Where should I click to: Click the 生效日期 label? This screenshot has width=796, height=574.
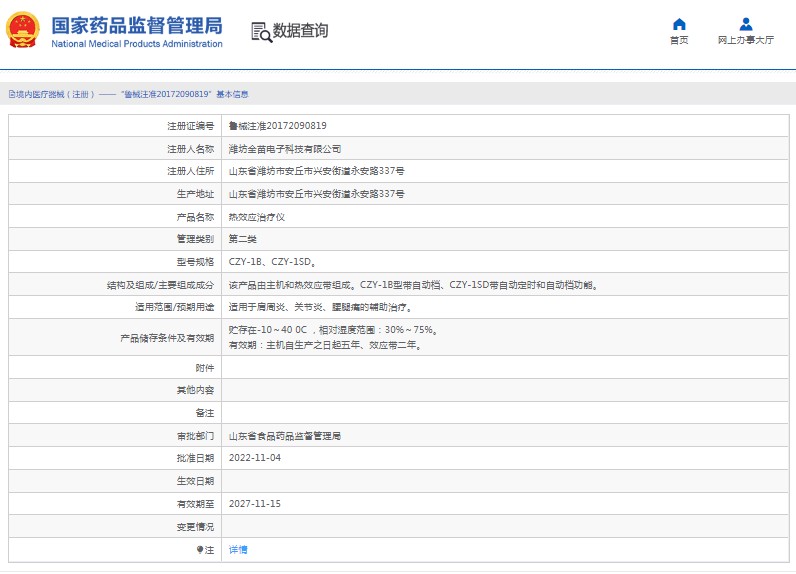pyautogui.click(x=195, y=481)
